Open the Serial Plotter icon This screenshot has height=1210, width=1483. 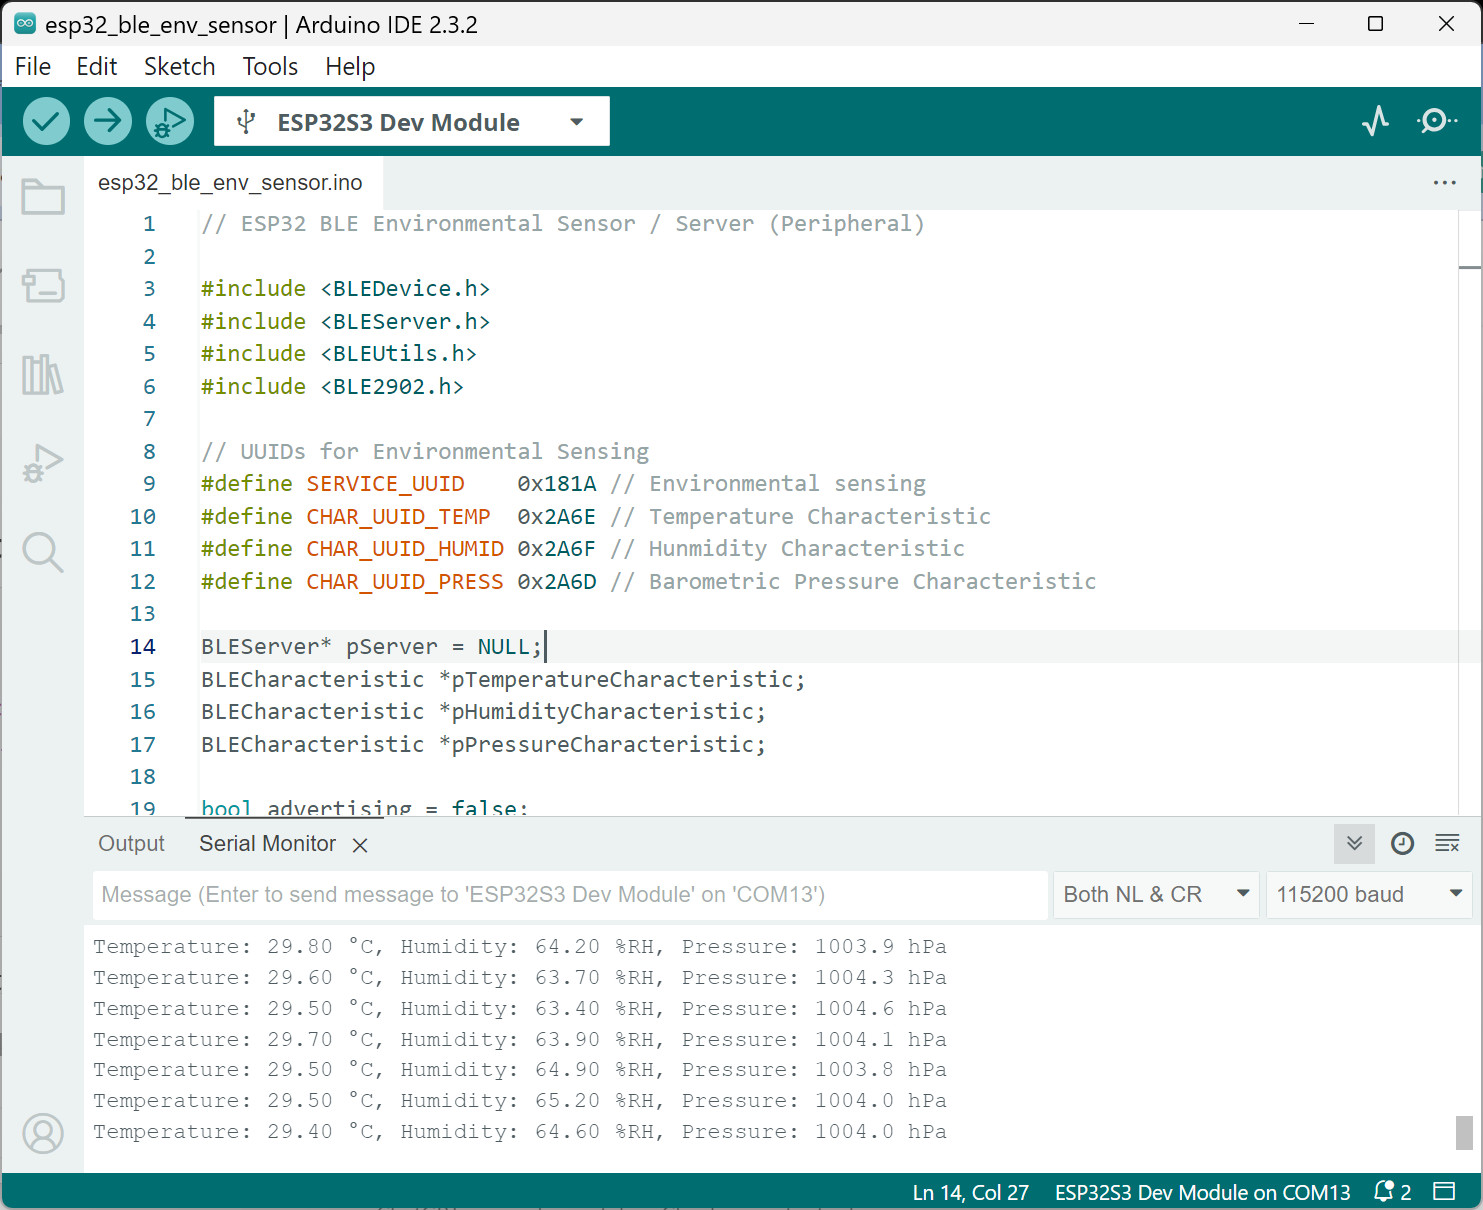pyautogui.click(x=1376, y=121)
